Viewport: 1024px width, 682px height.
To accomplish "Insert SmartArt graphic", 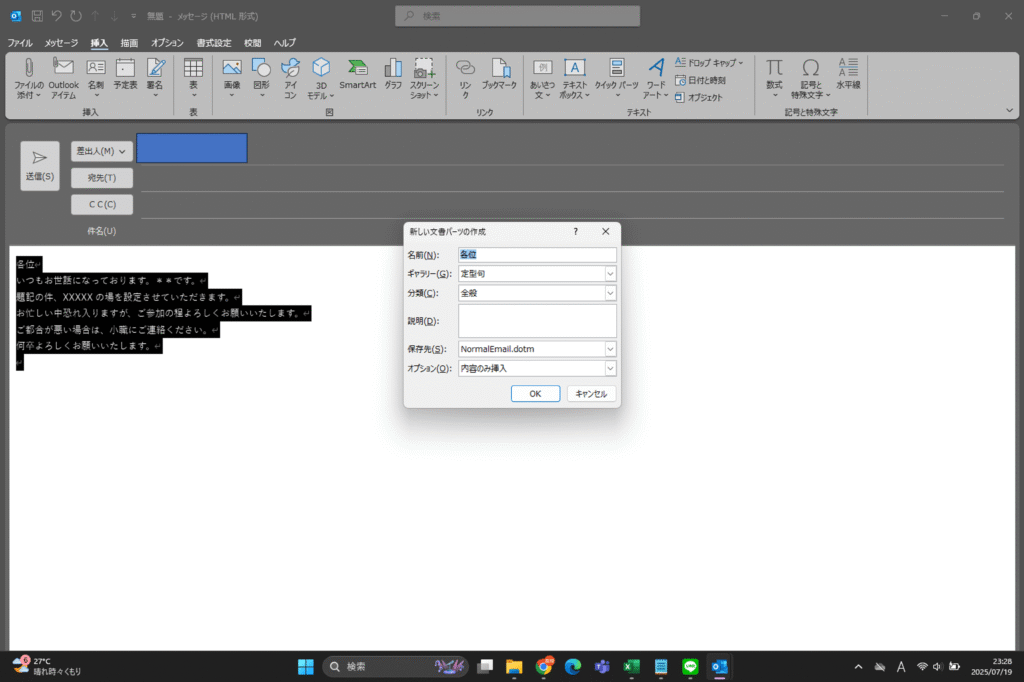I will [x=357, y=74].
